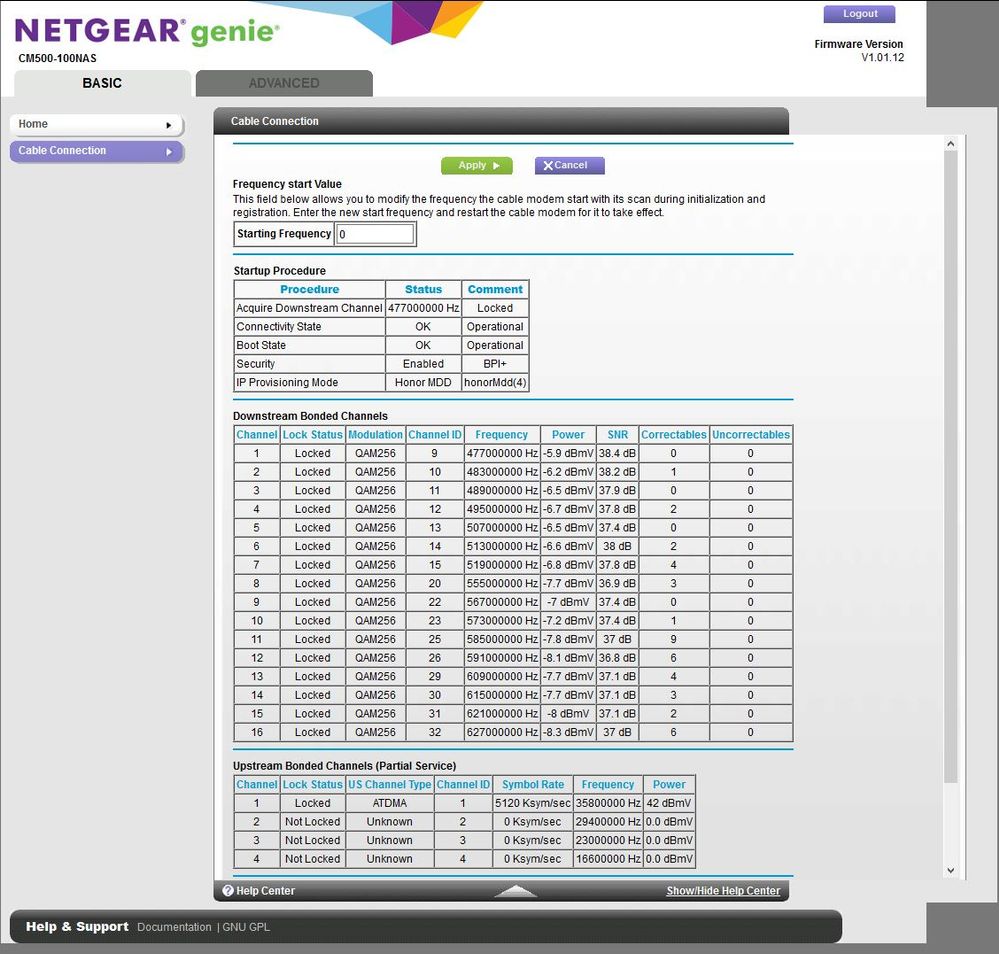Click the scrollbar up arrow
The image size is (999, 954).
point(951,144)
